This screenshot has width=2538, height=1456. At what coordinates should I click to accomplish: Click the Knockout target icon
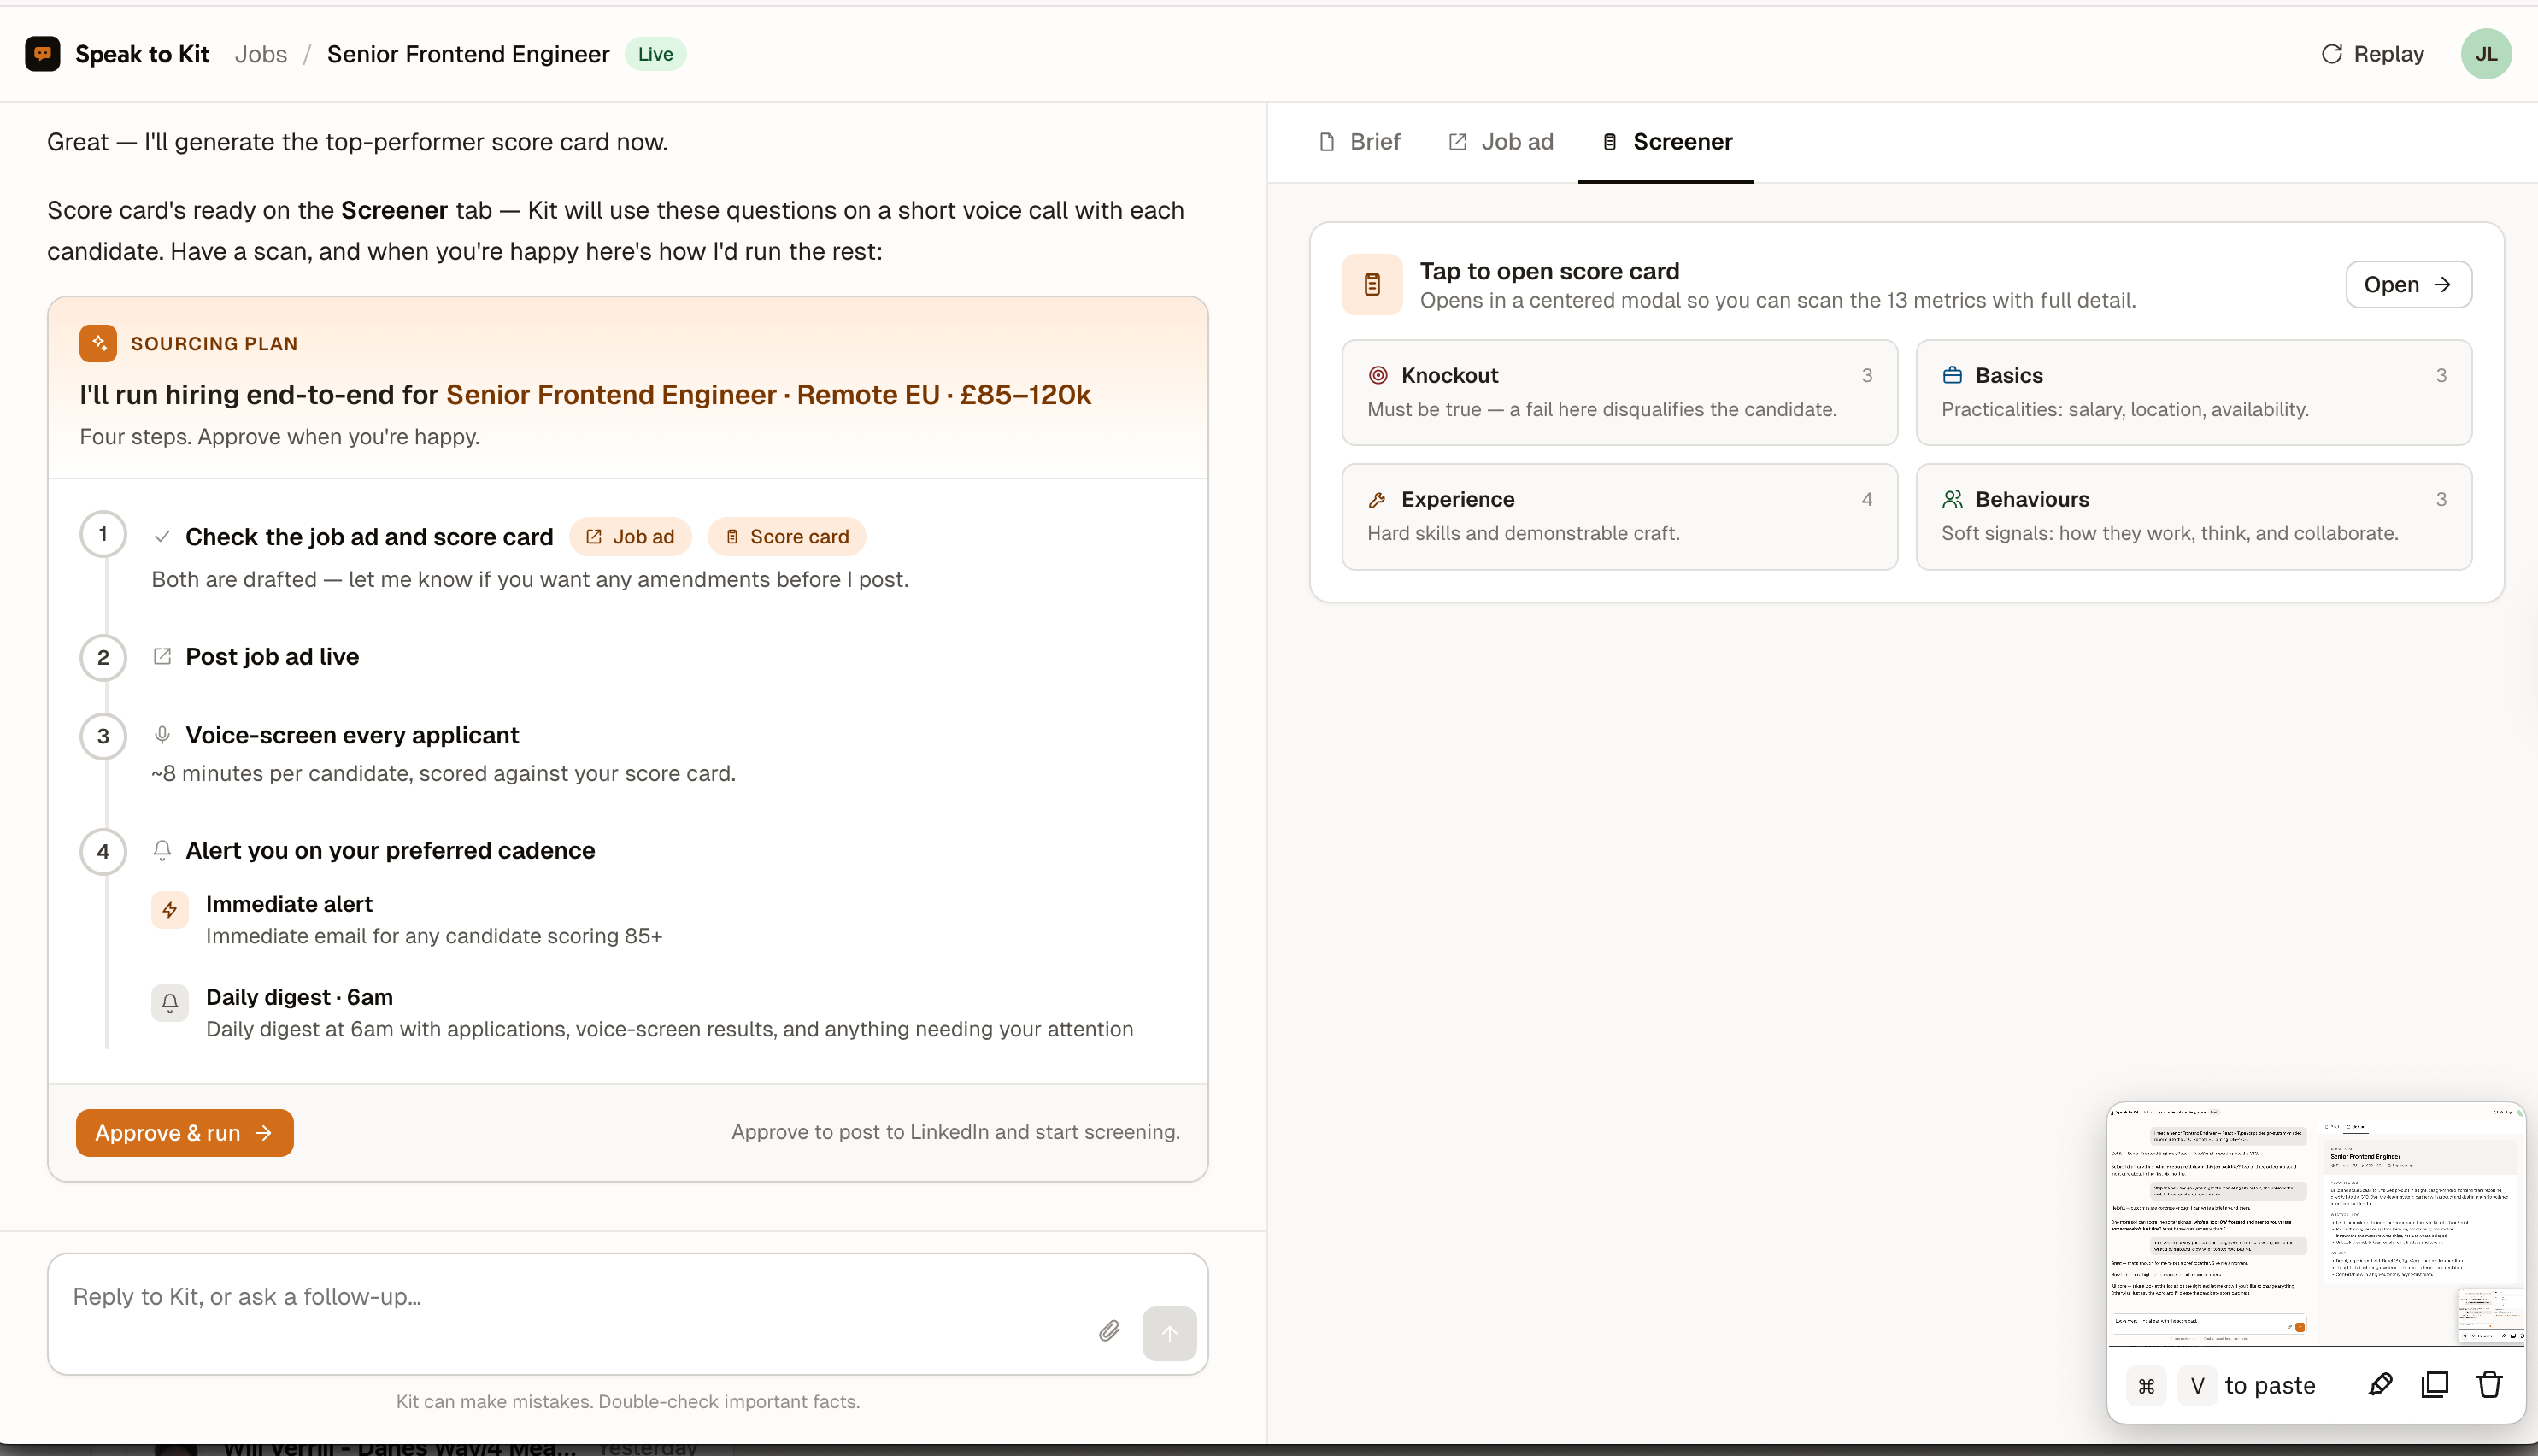pos(1378,375)
